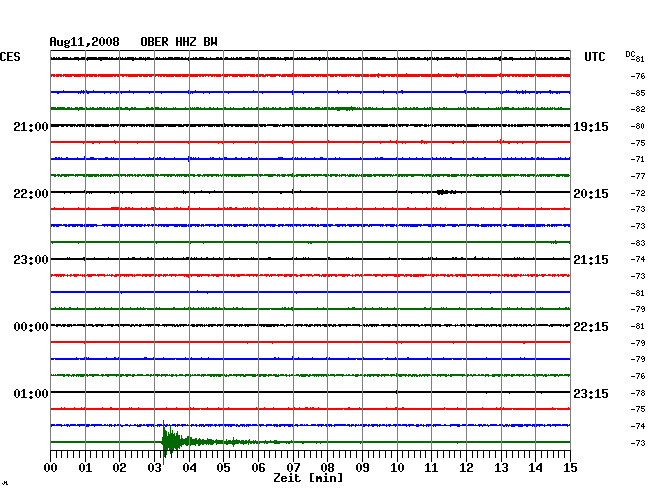Click minute mark 01 on the axis

tap(85, 467)
